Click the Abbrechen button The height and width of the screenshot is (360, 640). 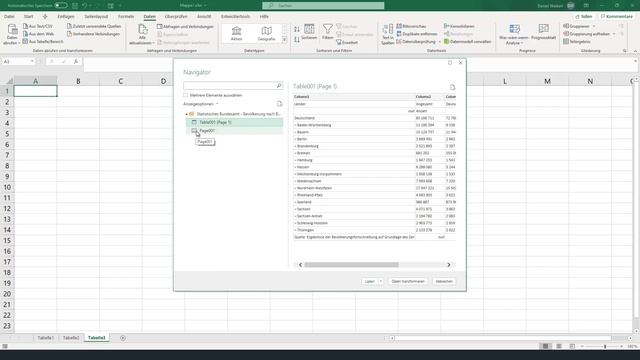click(x=444, y=281)
